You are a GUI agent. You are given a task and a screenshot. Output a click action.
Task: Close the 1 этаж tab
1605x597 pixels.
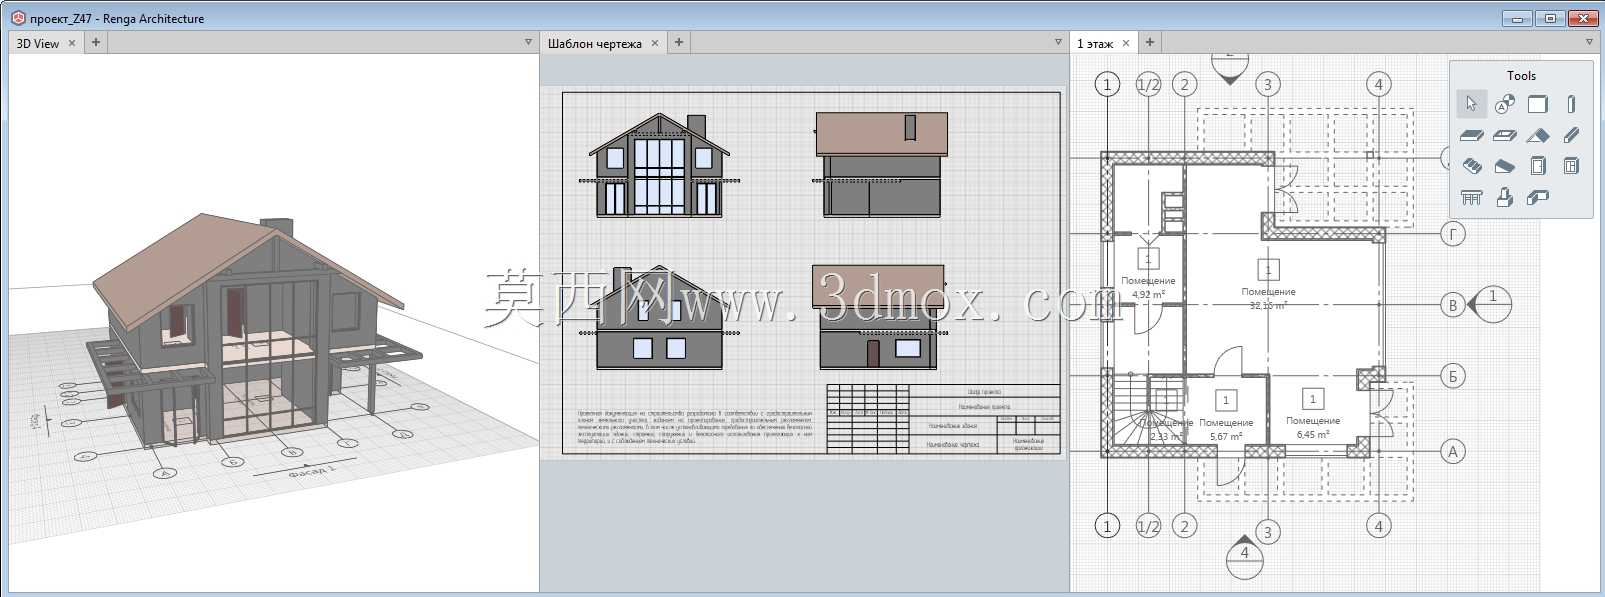tap(1126, 43)
